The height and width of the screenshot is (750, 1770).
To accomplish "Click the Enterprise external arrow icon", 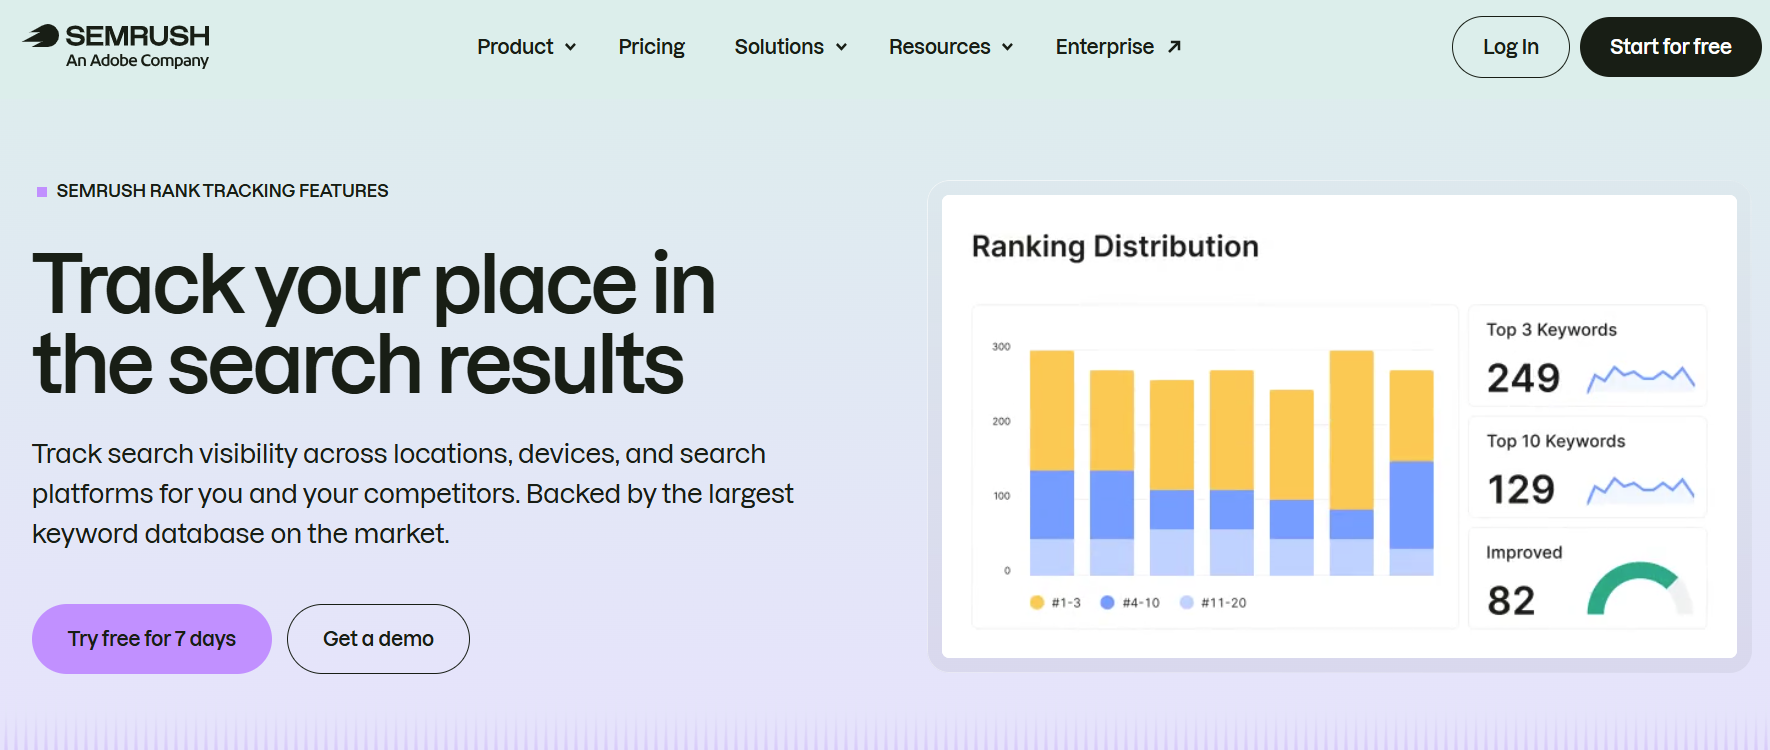I will point(1175,46).
